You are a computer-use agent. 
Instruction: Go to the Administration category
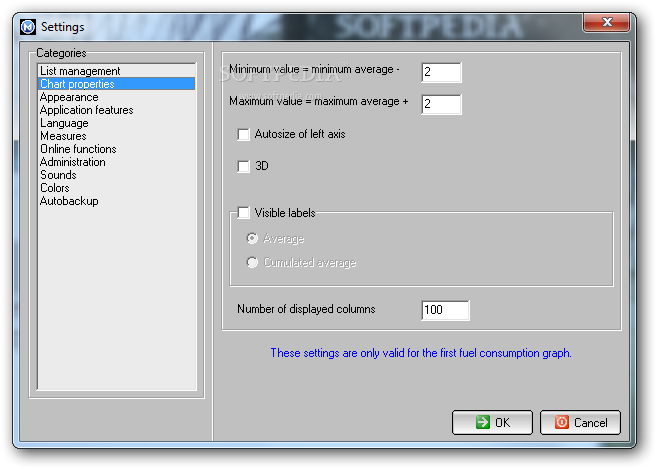(116, 162)
